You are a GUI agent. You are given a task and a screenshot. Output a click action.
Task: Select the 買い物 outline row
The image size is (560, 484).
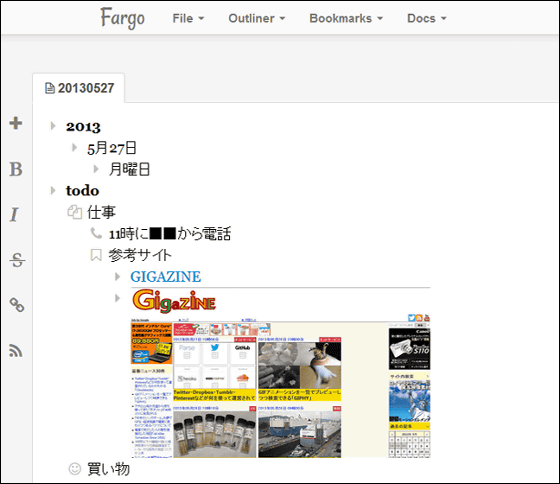tap(109, 469)
